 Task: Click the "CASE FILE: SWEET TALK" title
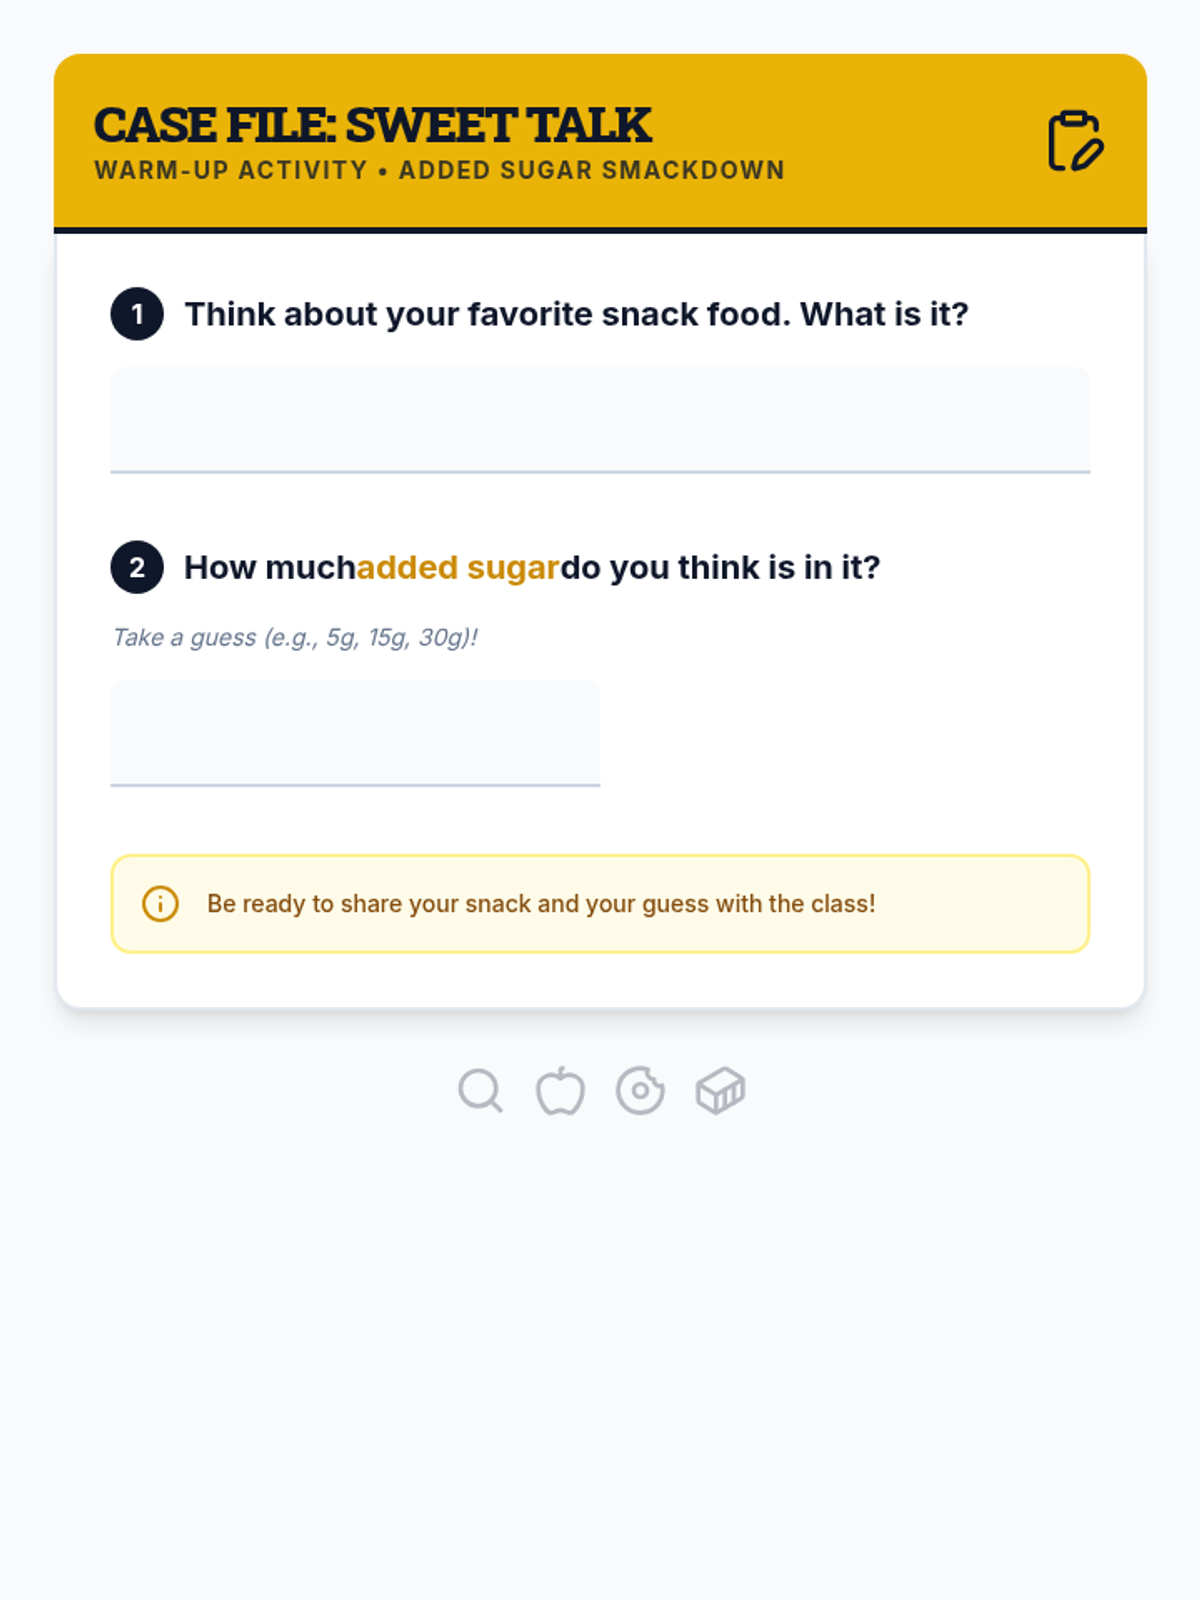point(372,125)
